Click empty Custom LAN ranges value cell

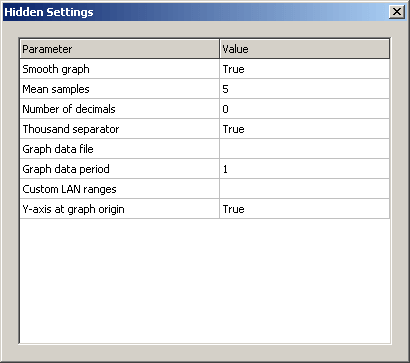(x=304, y=189)
